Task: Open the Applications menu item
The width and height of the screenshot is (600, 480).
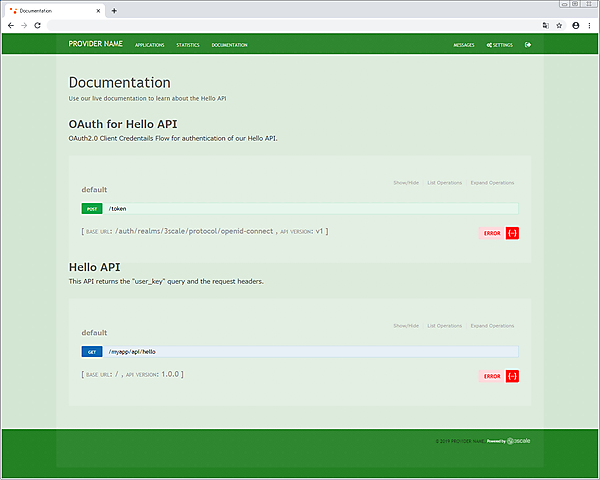Action: point(149,45)
